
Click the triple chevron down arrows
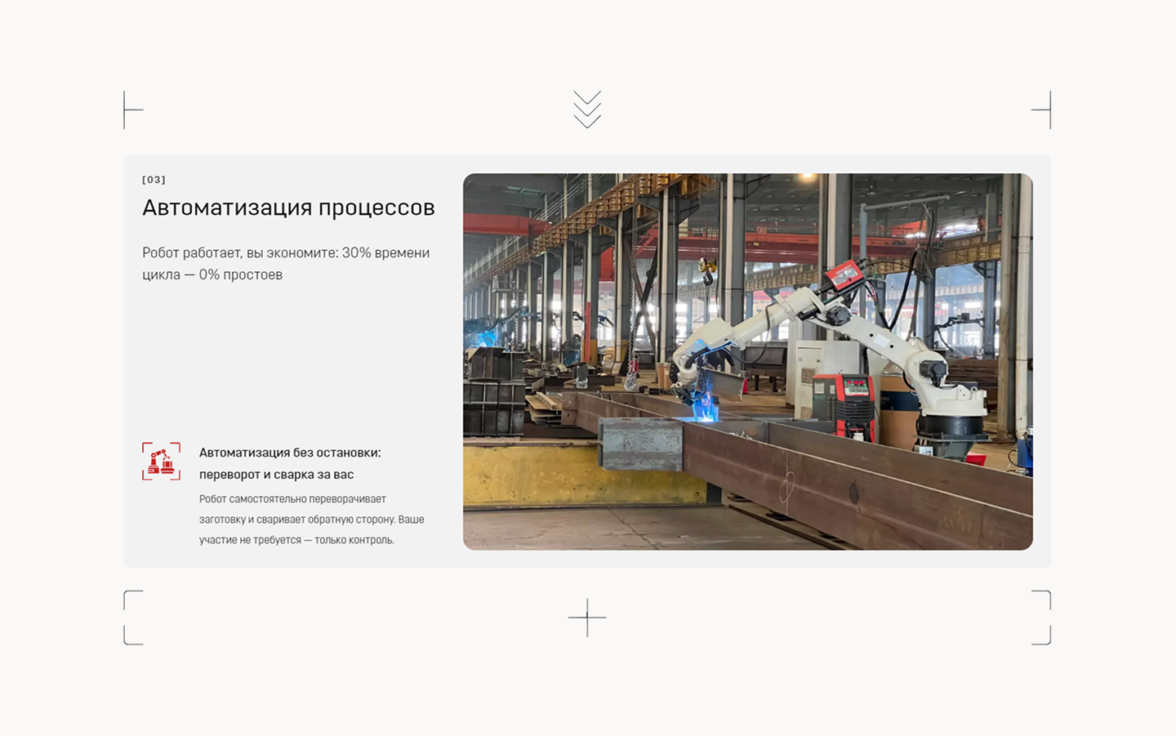(x=587, y=110)
